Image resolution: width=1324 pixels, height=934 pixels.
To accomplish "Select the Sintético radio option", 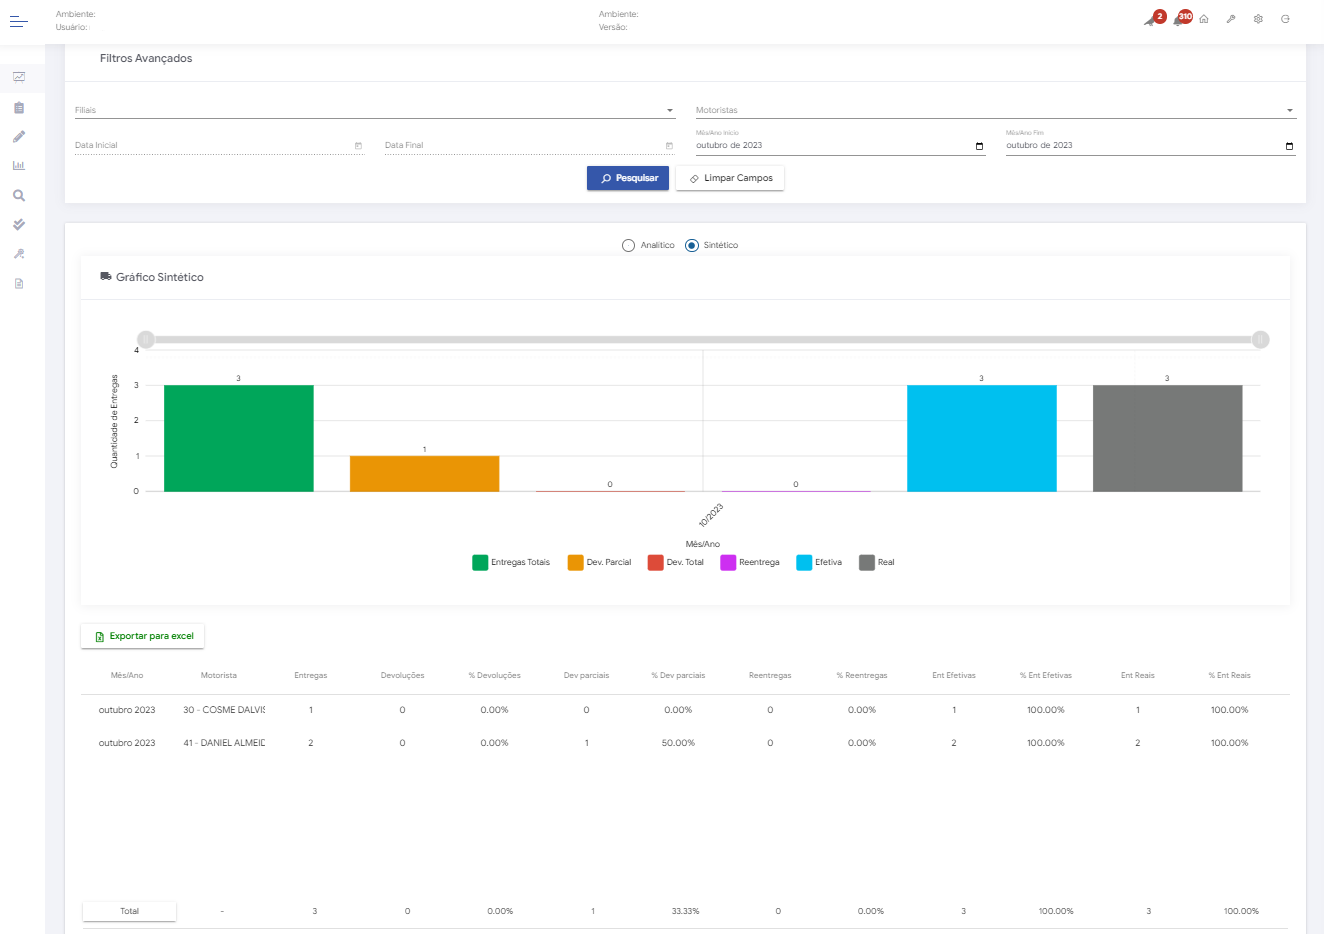I will tap(692, 245).
